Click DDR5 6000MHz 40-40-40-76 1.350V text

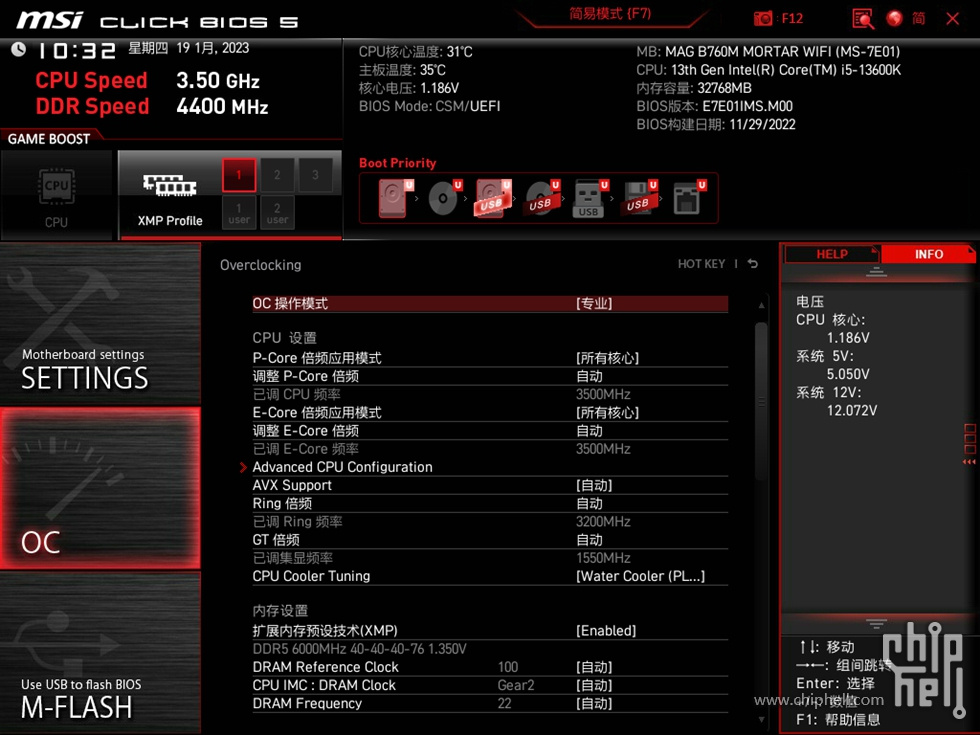pos(359,649)
